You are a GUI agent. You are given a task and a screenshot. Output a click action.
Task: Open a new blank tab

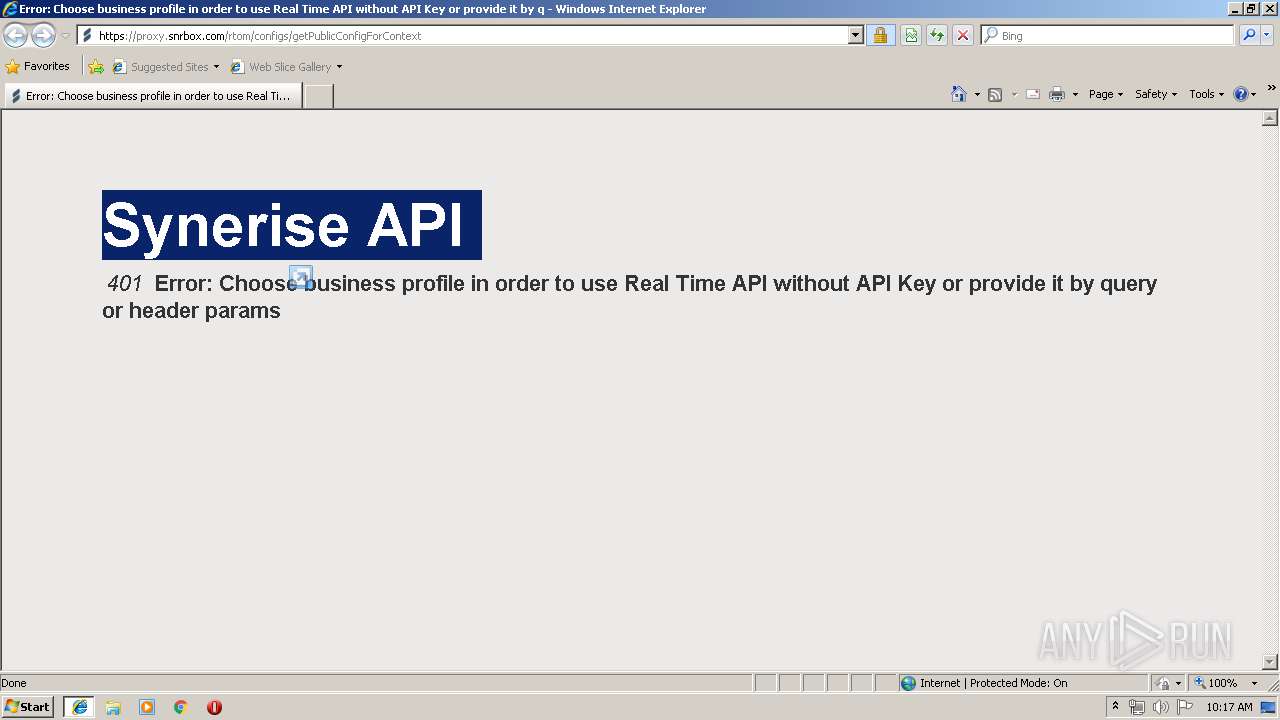318,96
